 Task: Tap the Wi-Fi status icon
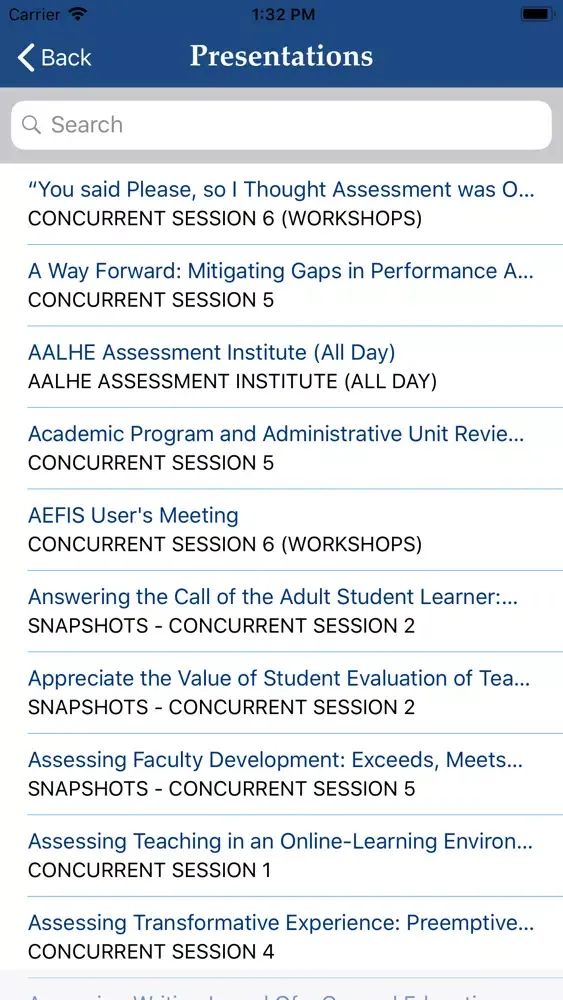coord(78,14)
